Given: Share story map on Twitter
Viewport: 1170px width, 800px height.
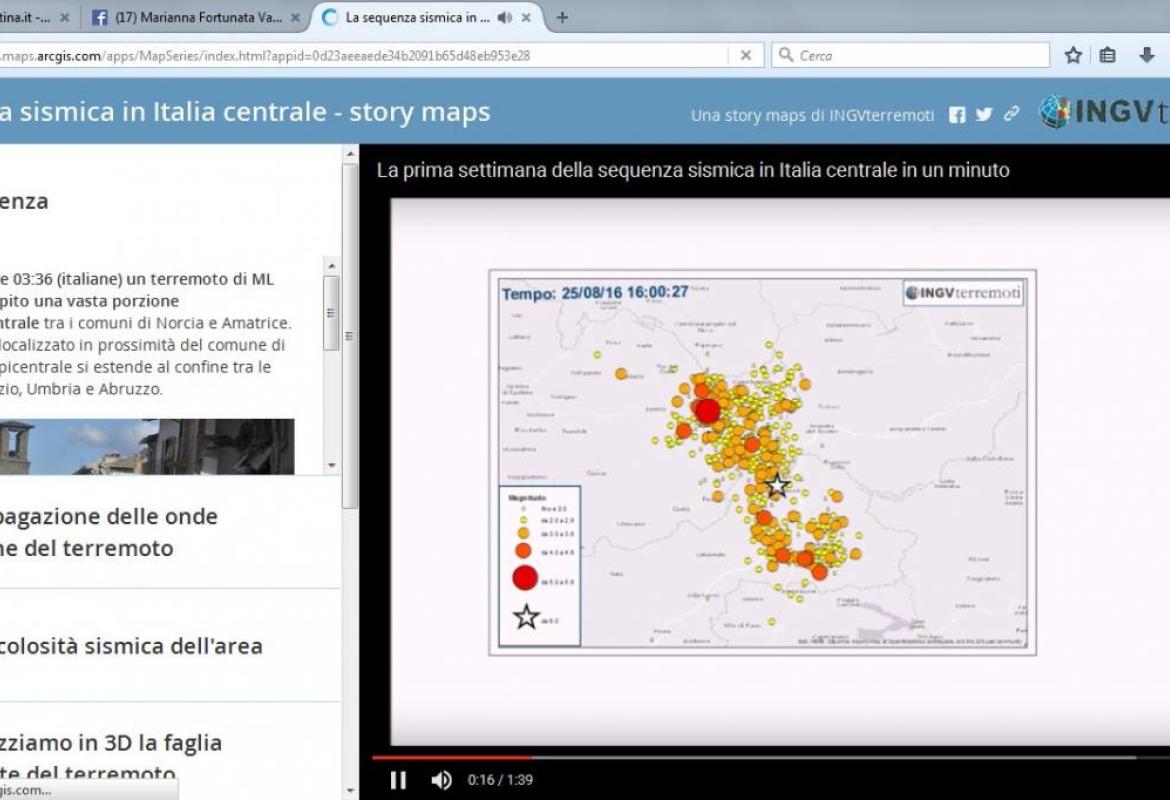Looking at the screenshot, I should pyautogui.click(x=984, y=114).
